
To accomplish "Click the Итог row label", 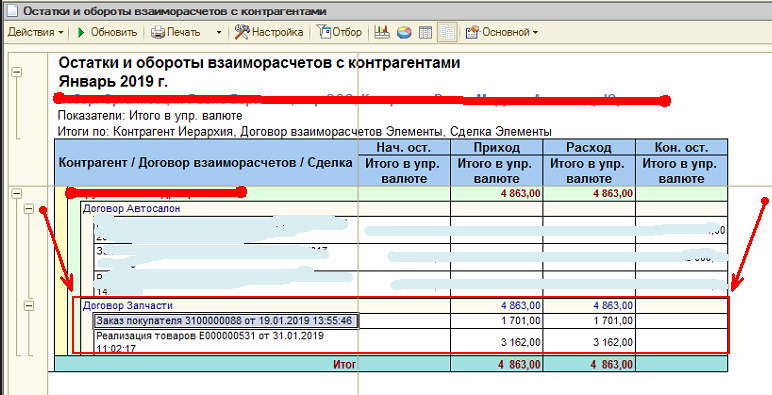I will [344, 364].
